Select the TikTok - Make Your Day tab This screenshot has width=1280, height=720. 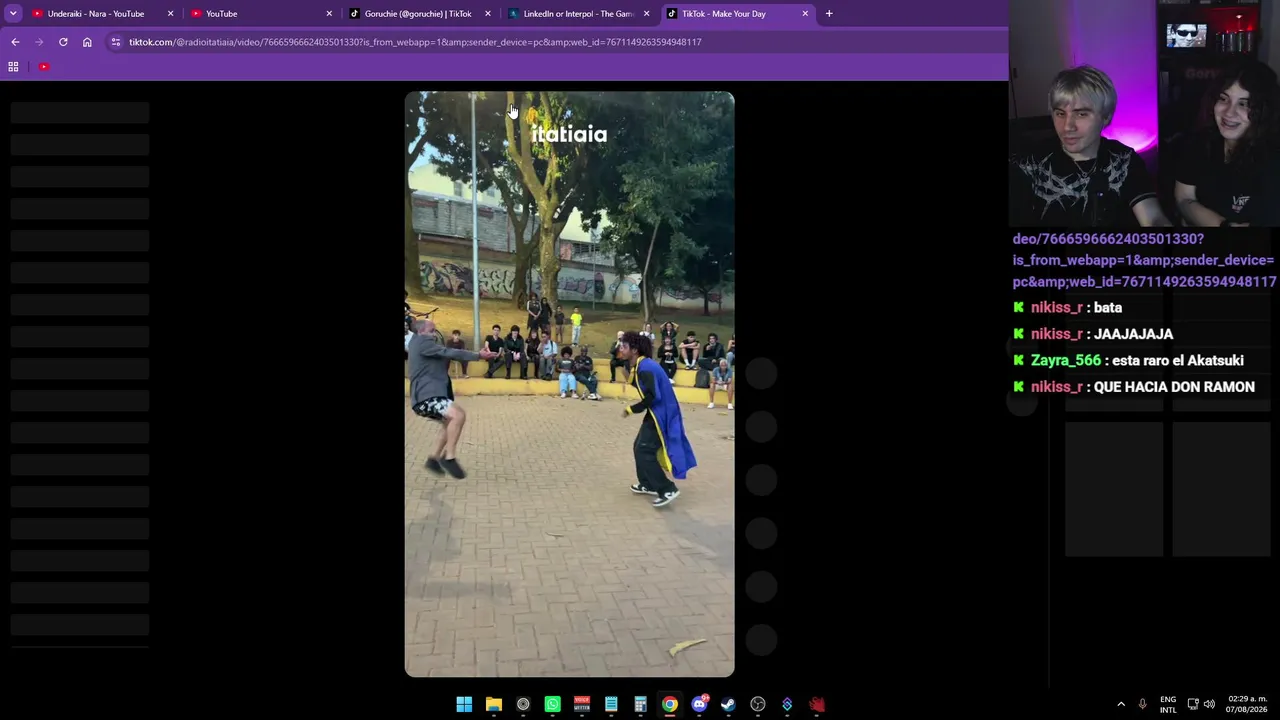click(x=737, y=14)
